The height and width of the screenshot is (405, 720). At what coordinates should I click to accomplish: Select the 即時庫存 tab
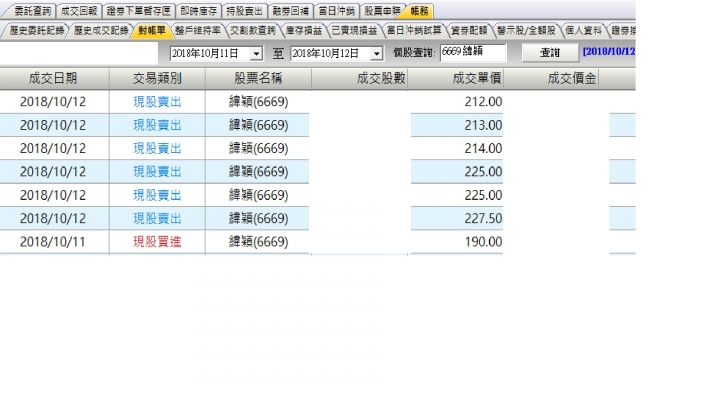(199, 11)
